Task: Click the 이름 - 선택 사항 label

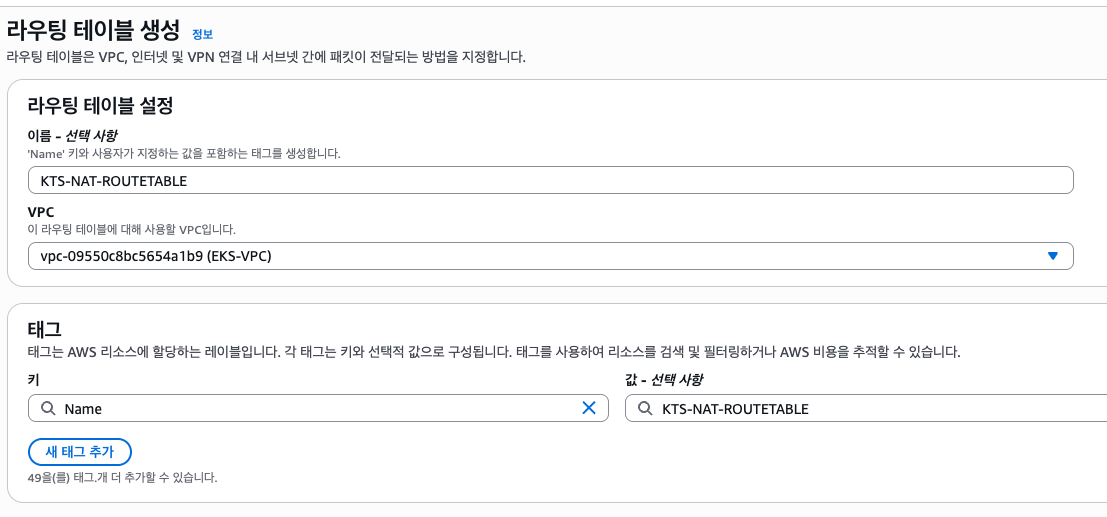Action: [73, 136]
